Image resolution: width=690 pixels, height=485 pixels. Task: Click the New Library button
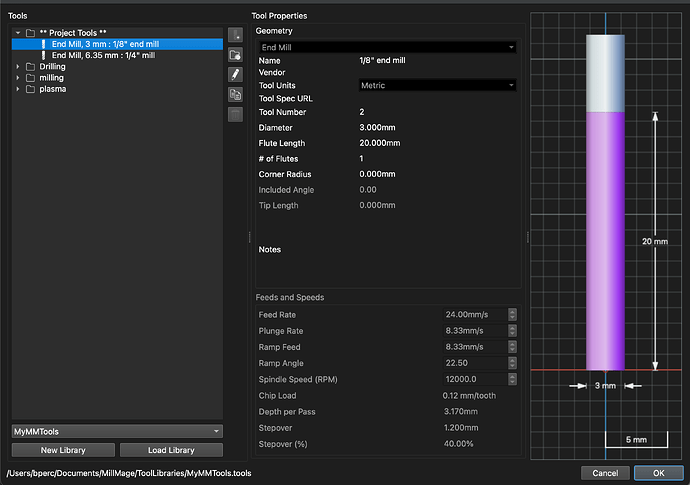tap(63, 450)
